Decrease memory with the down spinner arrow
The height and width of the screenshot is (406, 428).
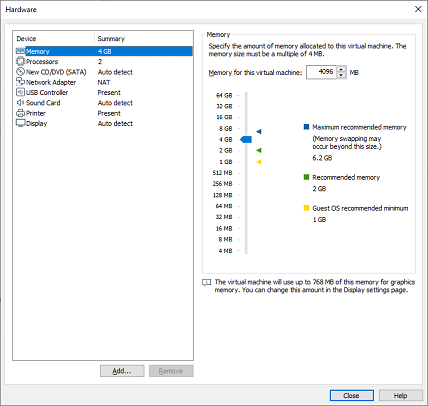coord(341,75)
